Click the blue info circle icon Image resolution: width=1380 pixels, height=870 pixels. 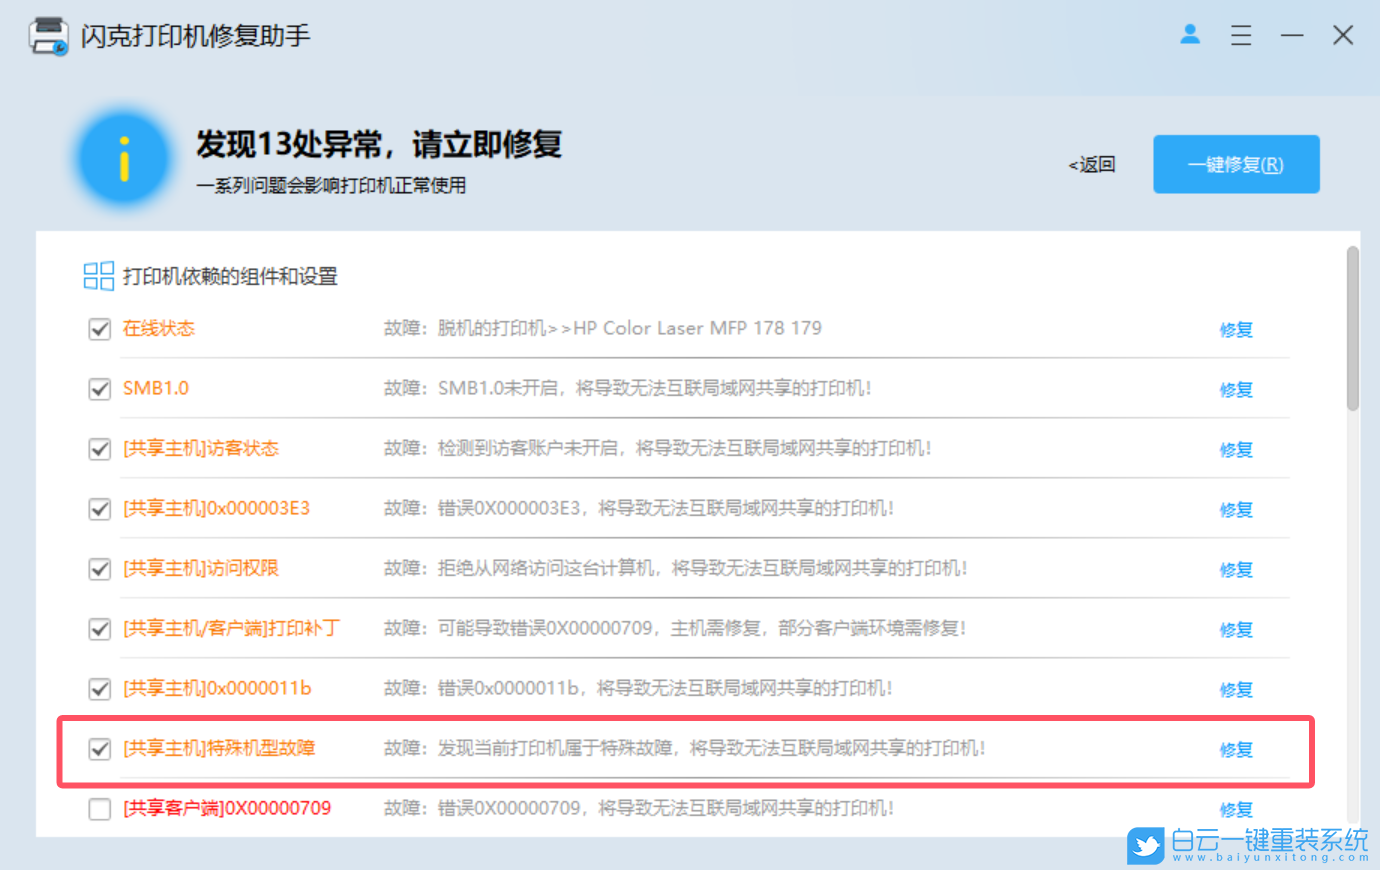tap(124, 160)
